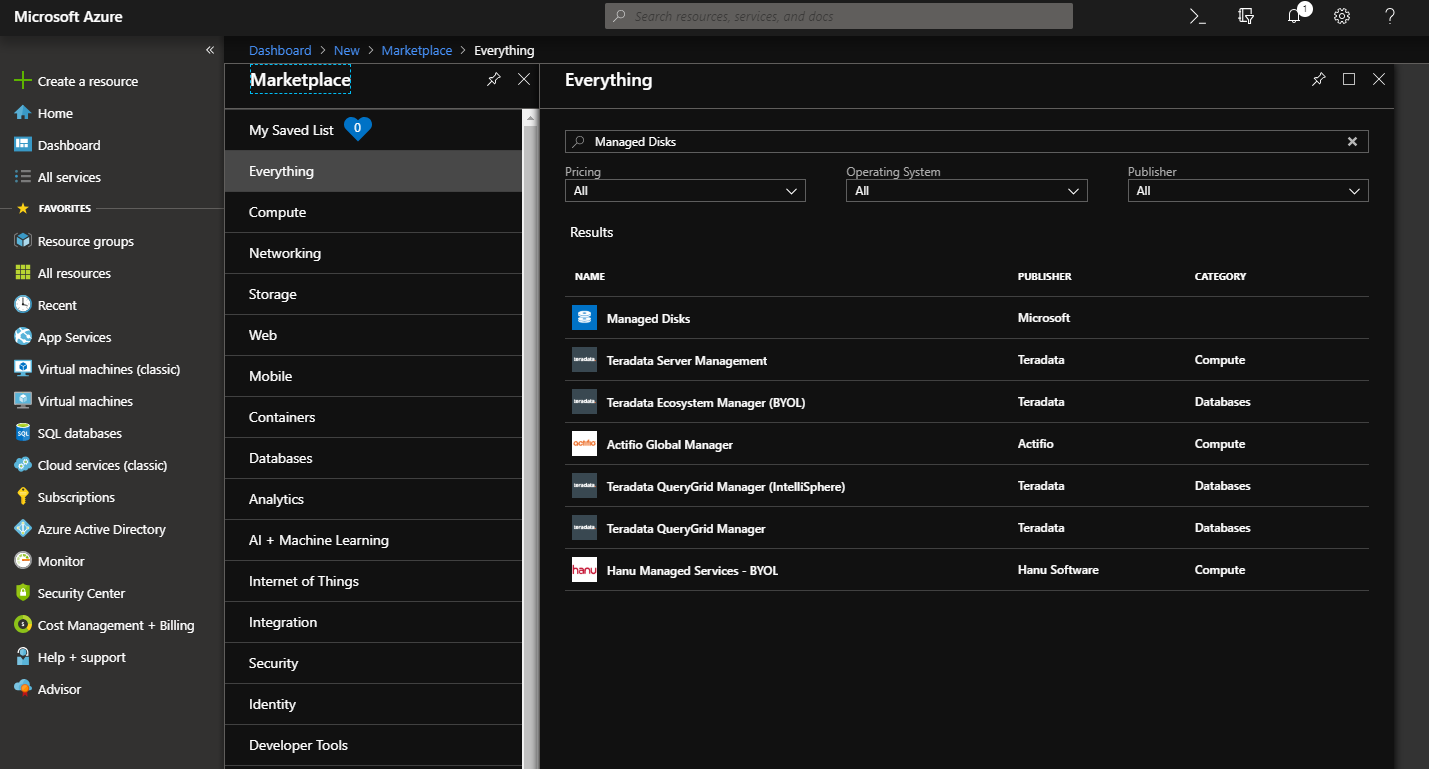Image resolution: width=1429 pixels, height=769 pixels.
Task: Select the Internet of Things category
Action: tap(373, 581)
